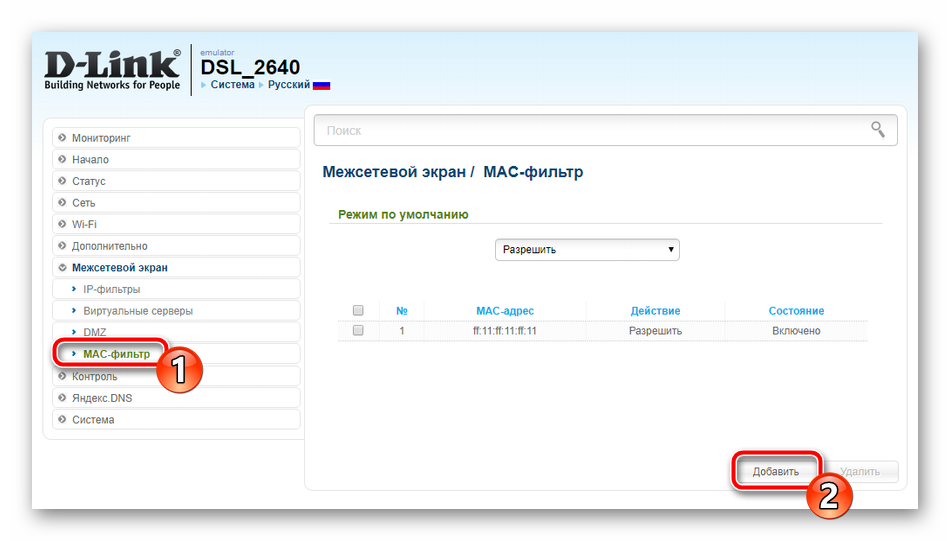
Task: Click the search magnifier icon
Action: (x=878, y=129)
